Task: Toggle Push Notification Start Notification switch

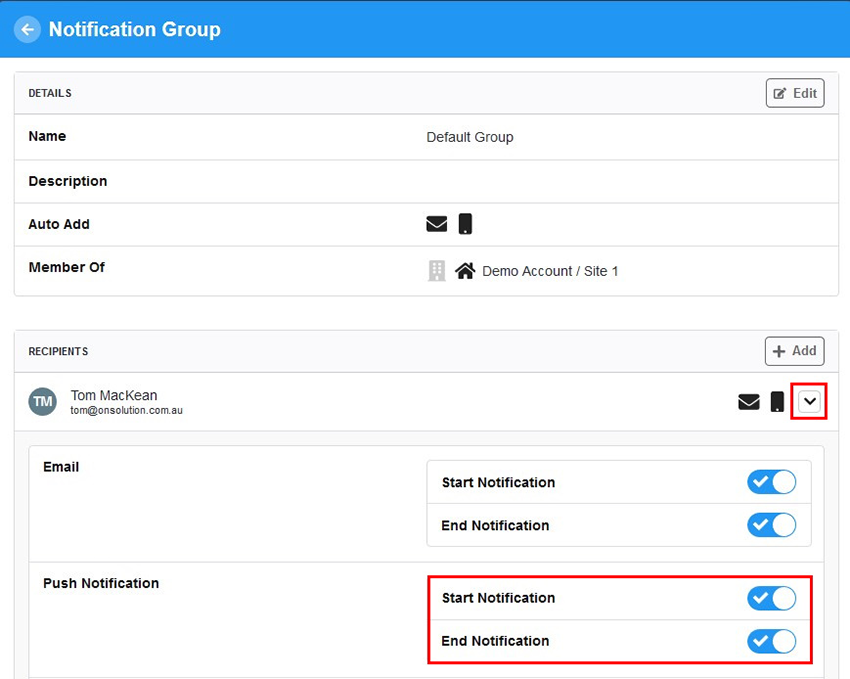Action: coord(771,598)
